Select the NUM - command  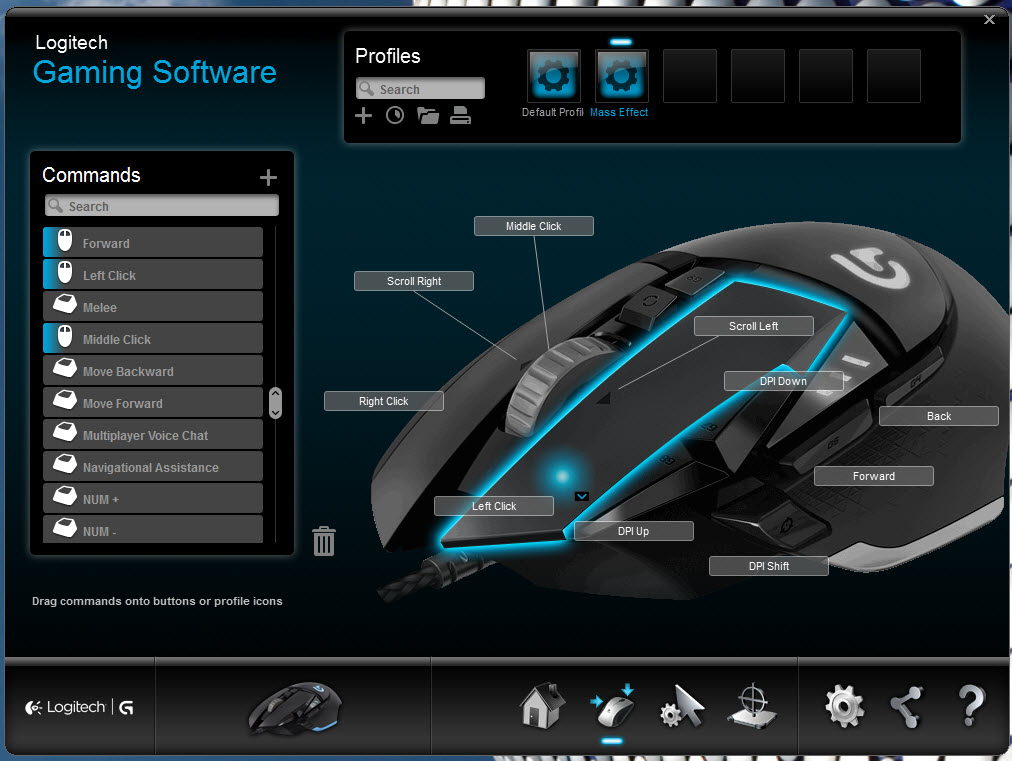(x=153, y=529)
